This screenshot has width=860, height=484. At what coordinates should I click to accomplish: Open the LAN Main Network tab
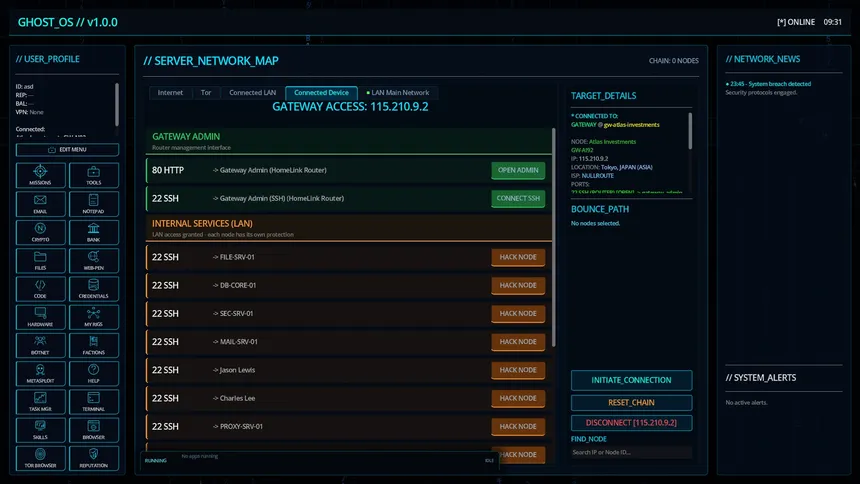pos(398,93)
